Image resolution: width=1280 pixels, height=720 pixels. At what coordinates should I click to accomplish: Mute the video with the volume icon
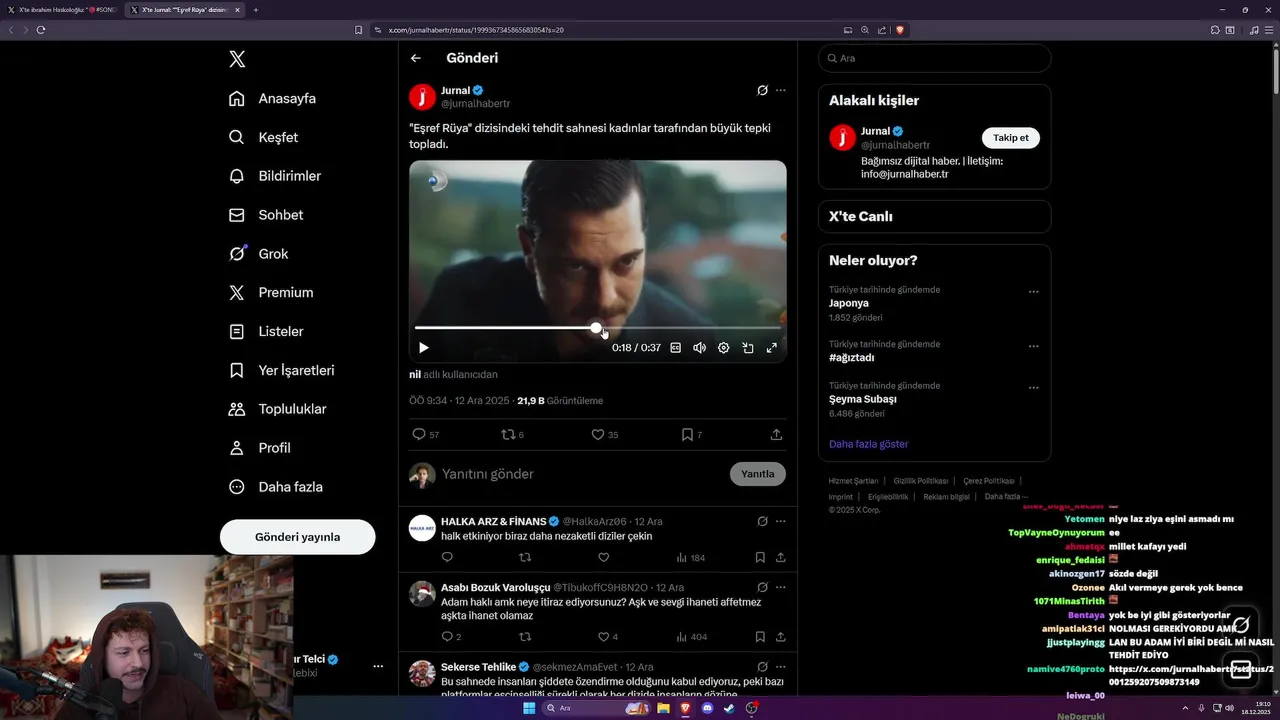click(x=699, y=348)
